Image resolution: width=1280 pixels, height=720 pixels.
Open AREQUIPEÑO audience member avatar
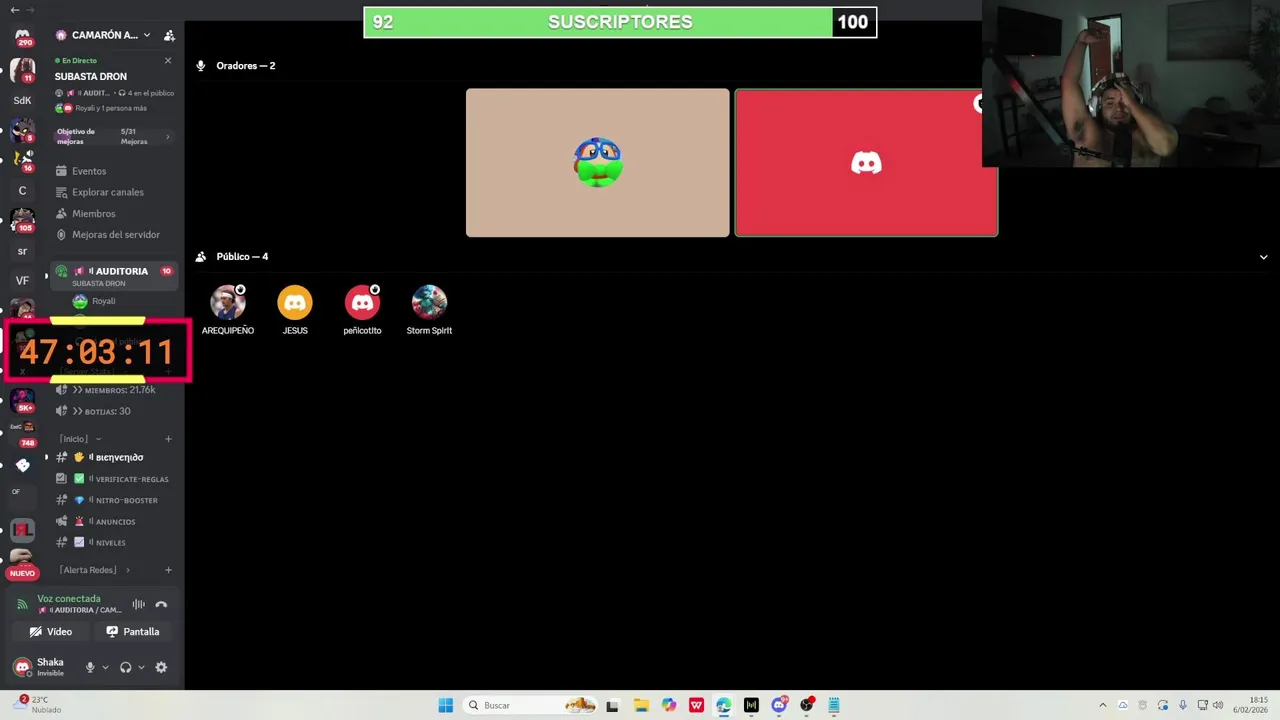coord(228,302)
